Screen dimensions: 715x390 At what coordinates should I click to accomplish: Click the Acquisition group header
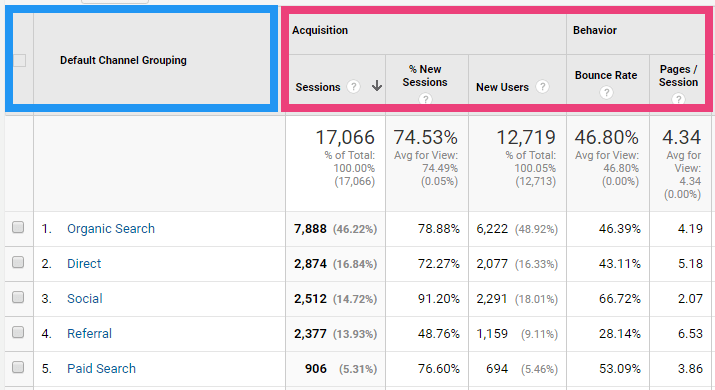coord(320,30)
